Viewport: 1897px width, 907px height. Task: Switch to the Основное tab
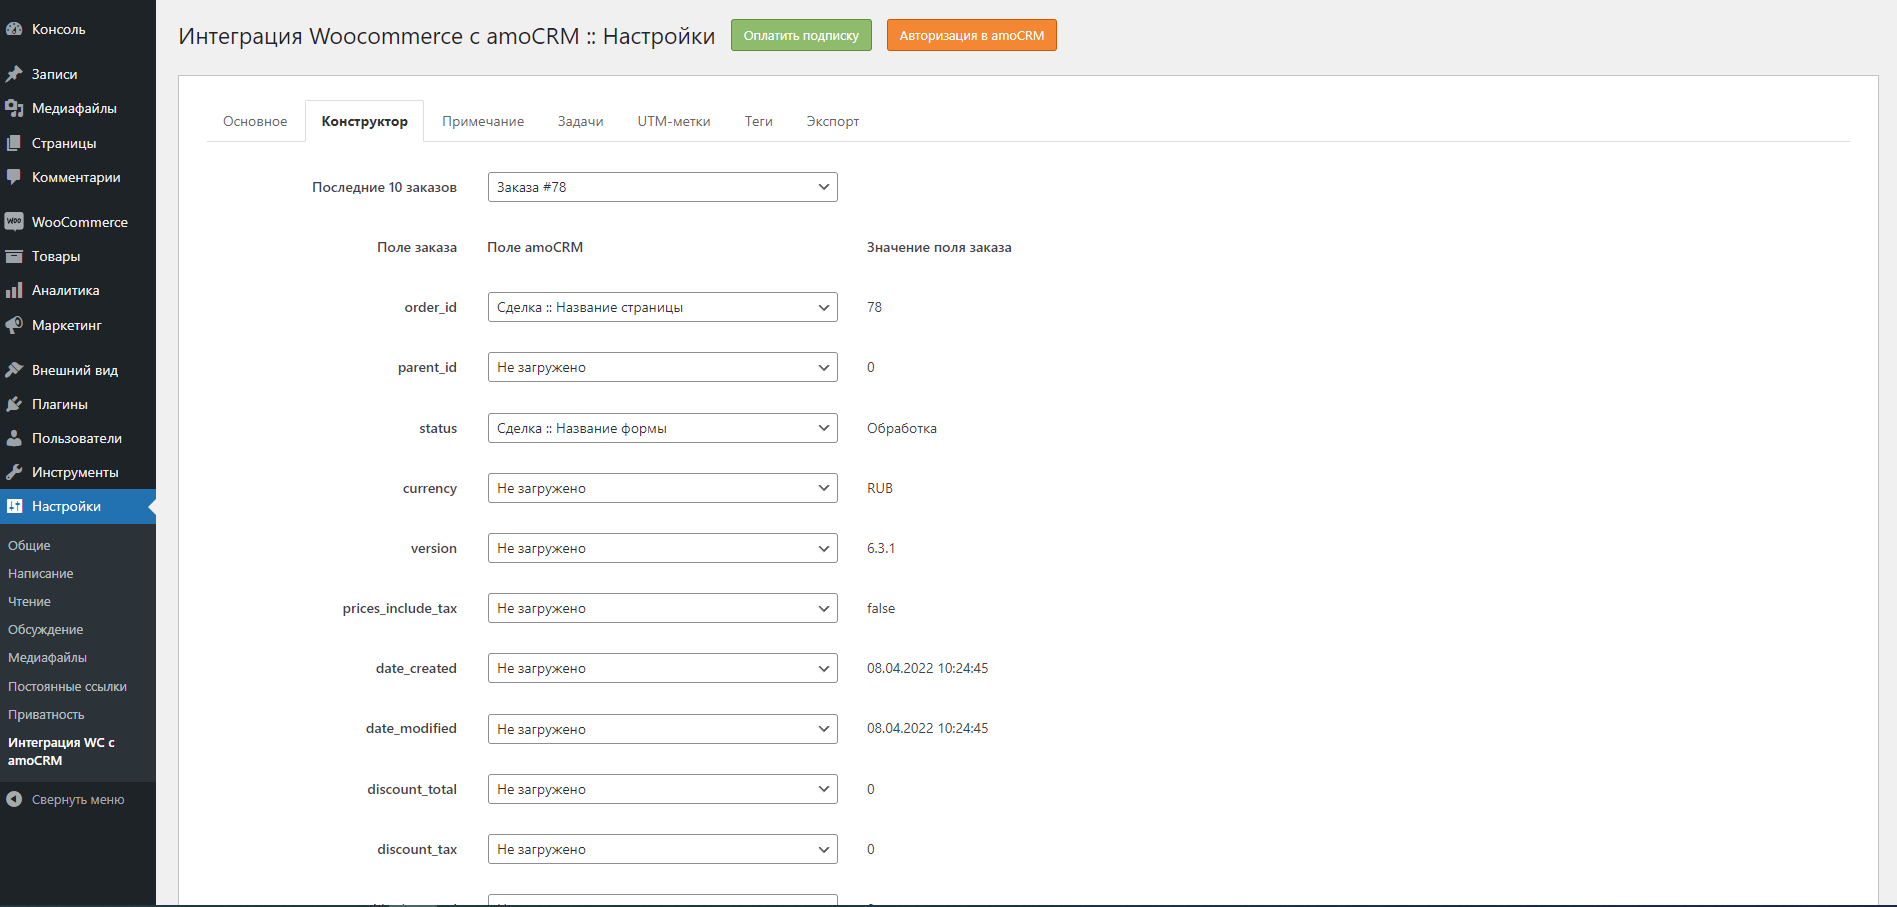point(255,121)
